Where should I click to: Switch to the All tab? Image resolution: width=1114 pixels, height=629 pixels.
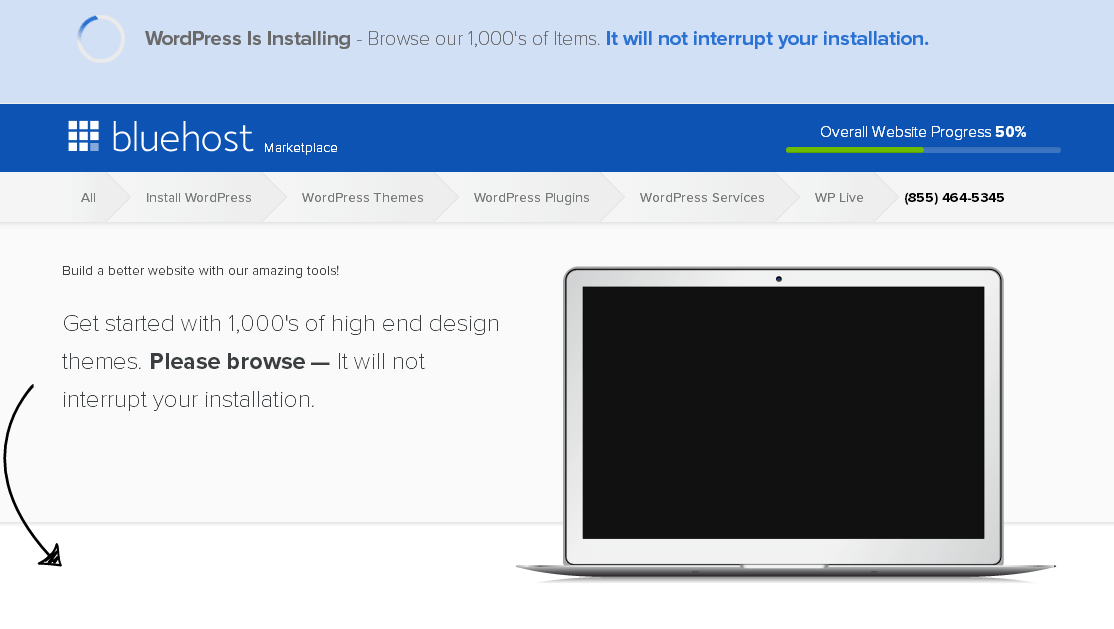(x=88, y=197)
